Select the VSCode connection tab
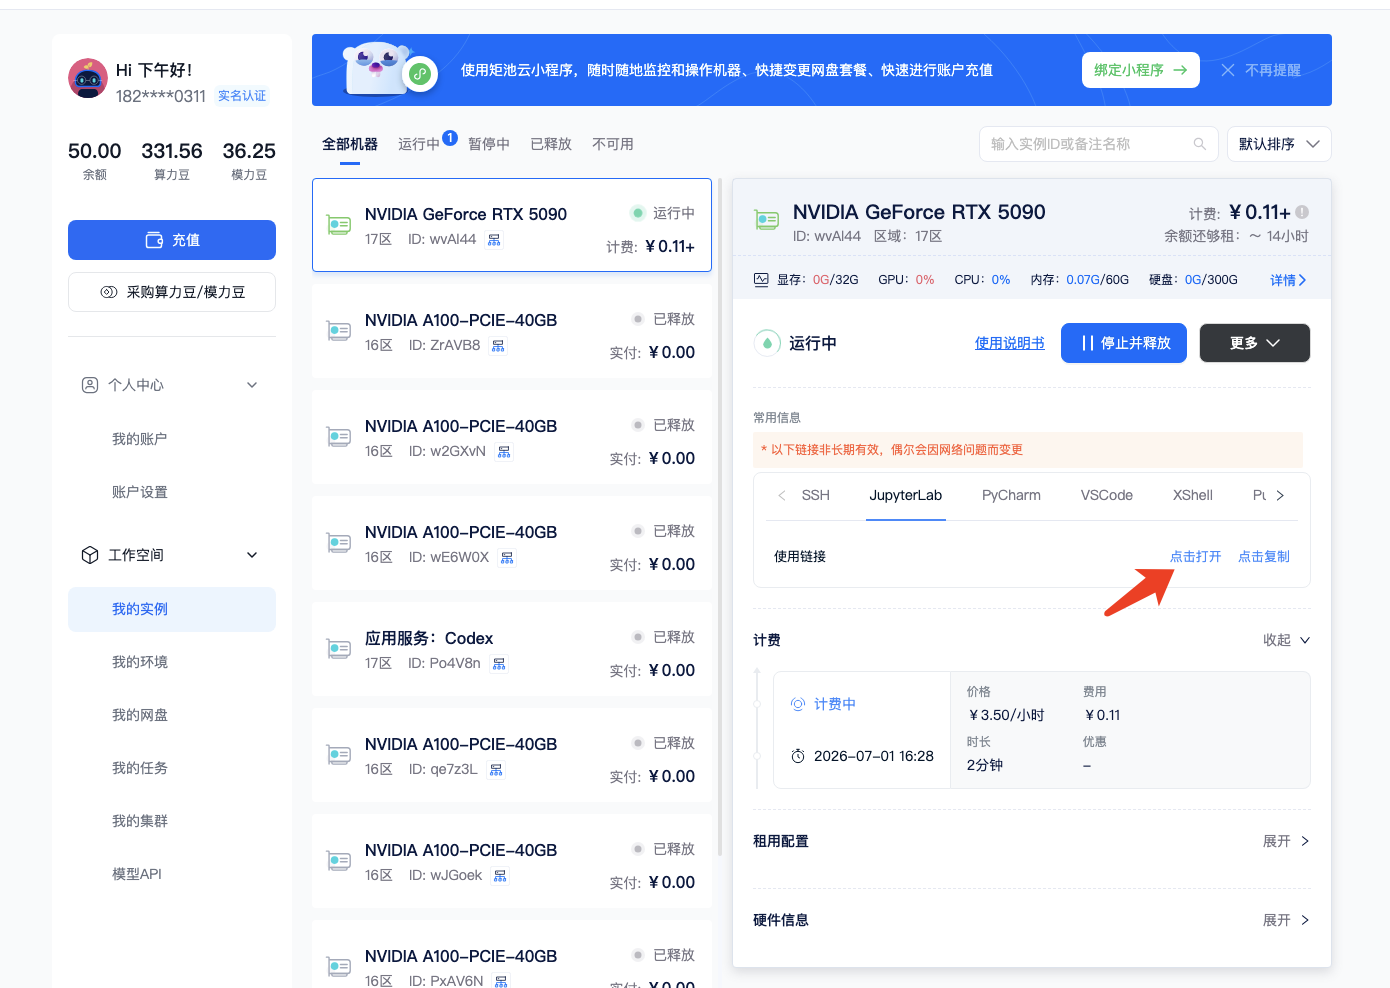1390x988 pixels. click(x=1107, y=495)
